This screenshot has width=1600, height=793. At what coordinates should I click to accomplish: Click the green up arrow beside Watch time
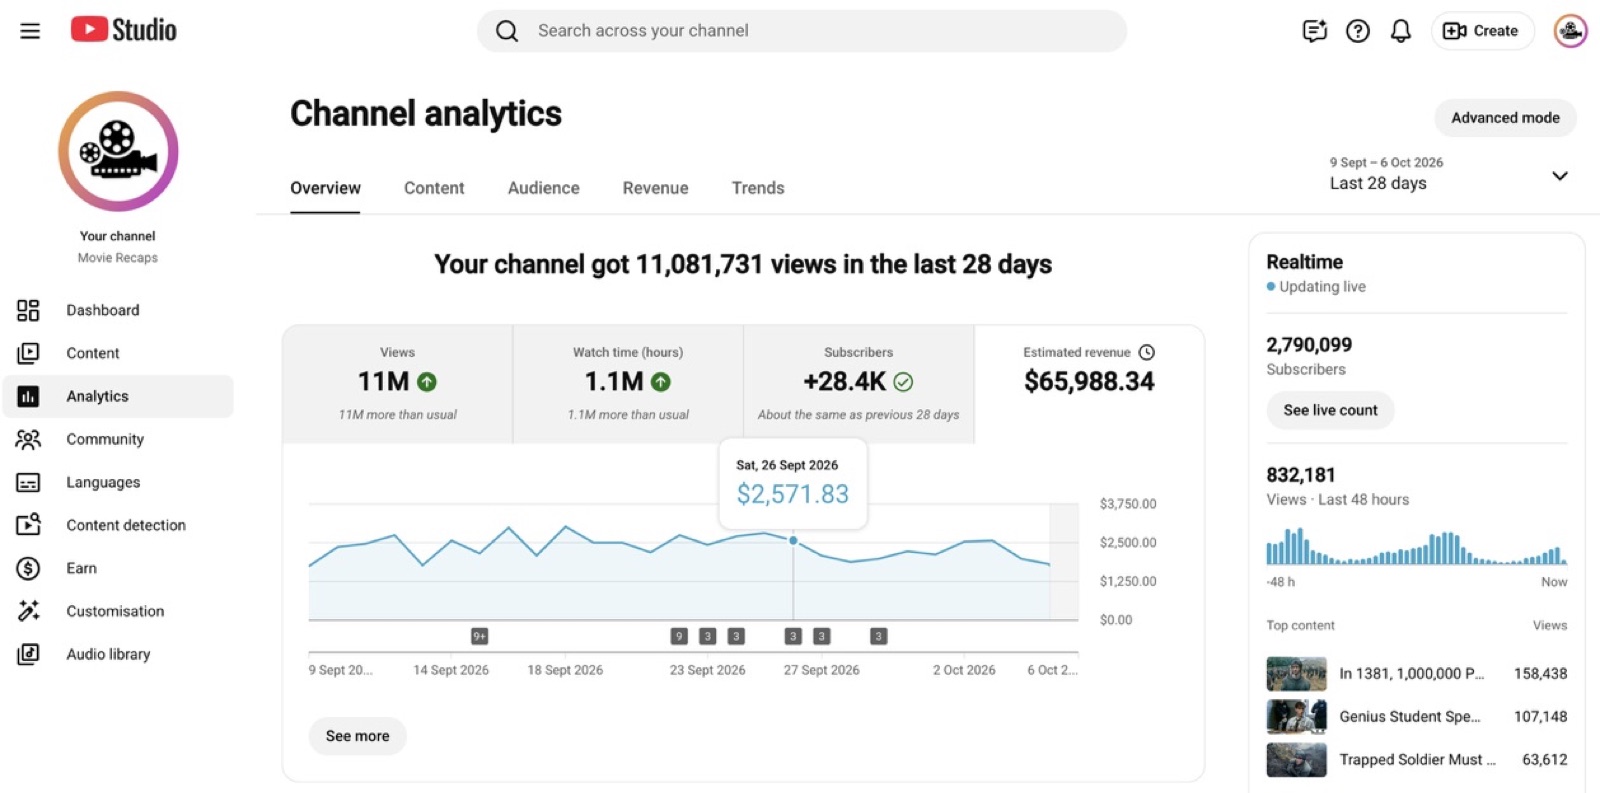coord(661,382)
